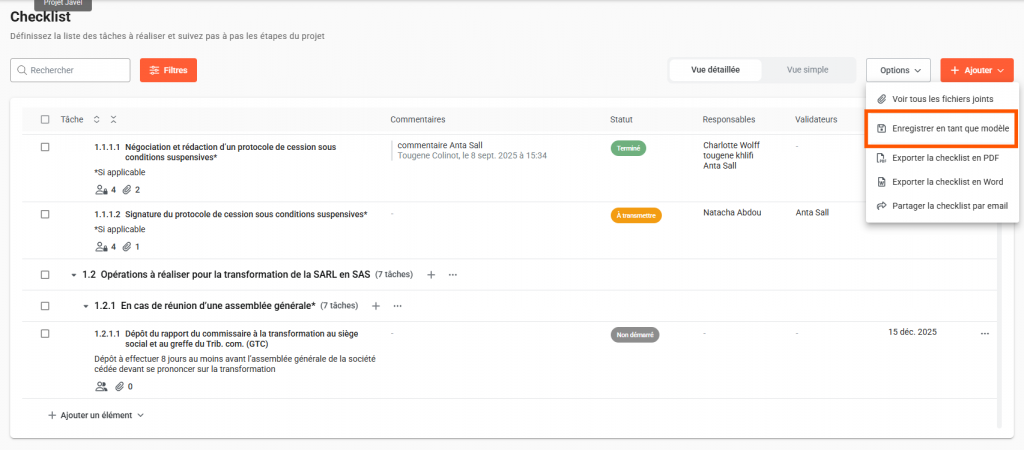Viewport: 1024px width, 450px height.
Task: Switch to Vue simple
Action: click(807, 70)
